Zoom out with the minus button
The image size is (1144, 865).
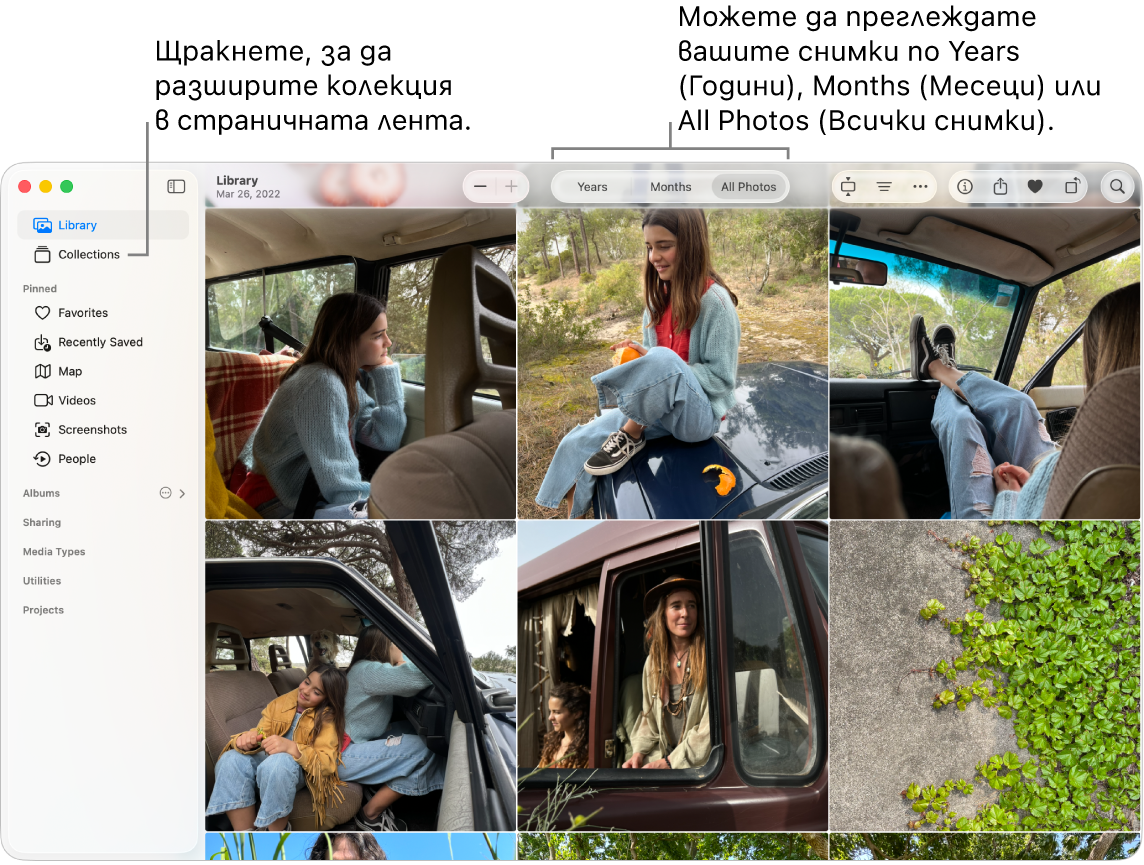pos(480,187)
